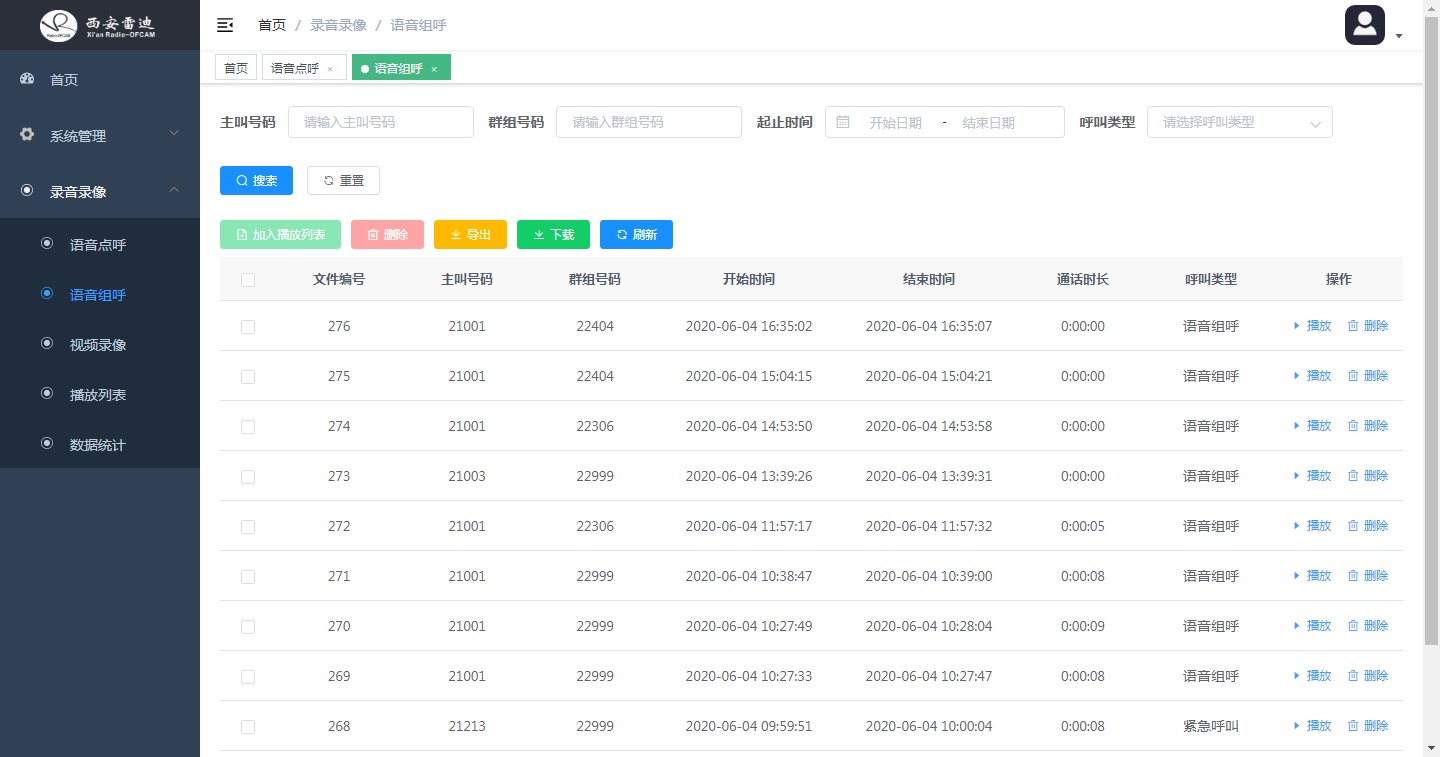Screen dimensions: 1440x757
Task: Check the box for file 270
Action: 248,627
